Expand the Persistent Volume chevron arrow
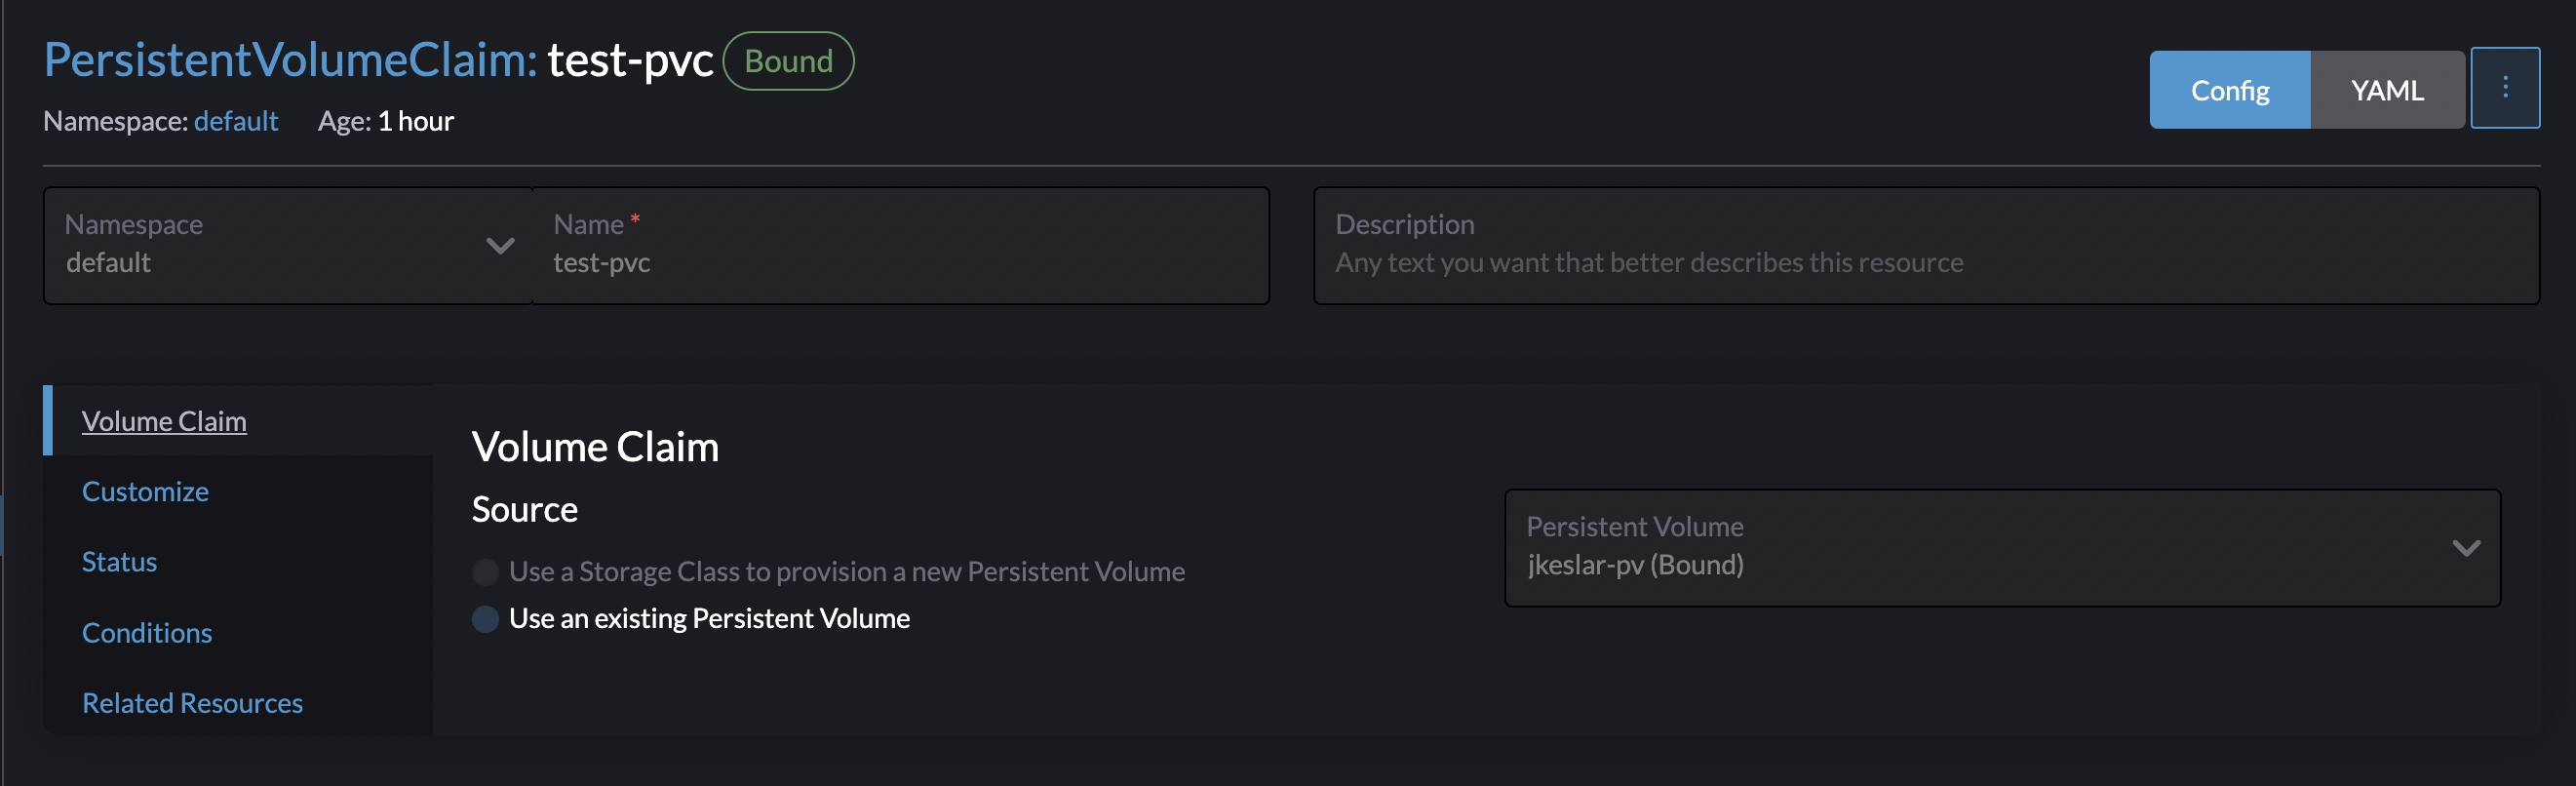 click(2465, 549)
